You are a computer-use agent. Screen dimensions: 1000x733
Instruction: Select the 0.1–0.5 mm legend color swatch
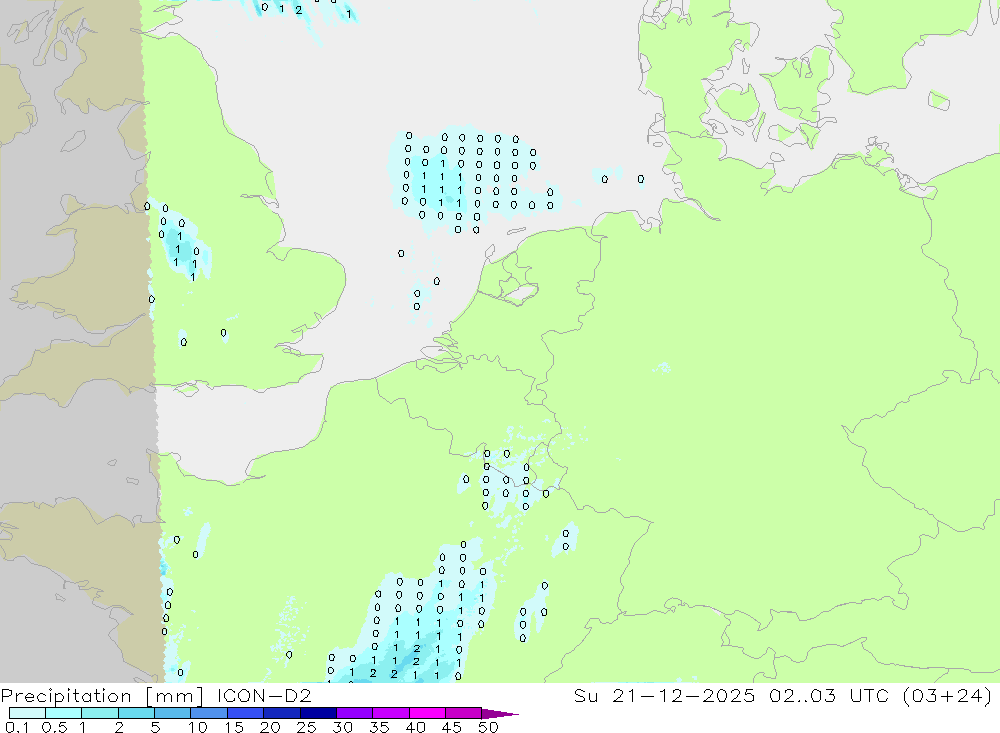[x=27, y=713]
